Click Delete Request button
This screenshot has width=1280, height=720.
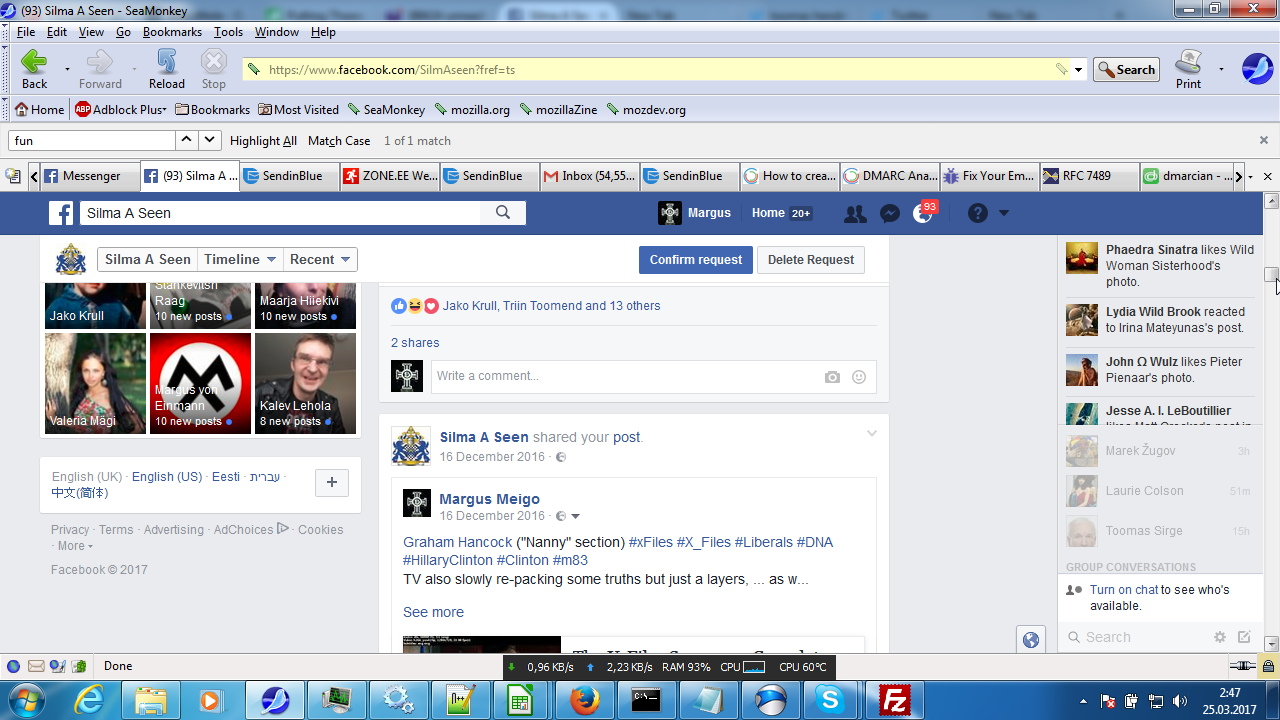point(811,260)
